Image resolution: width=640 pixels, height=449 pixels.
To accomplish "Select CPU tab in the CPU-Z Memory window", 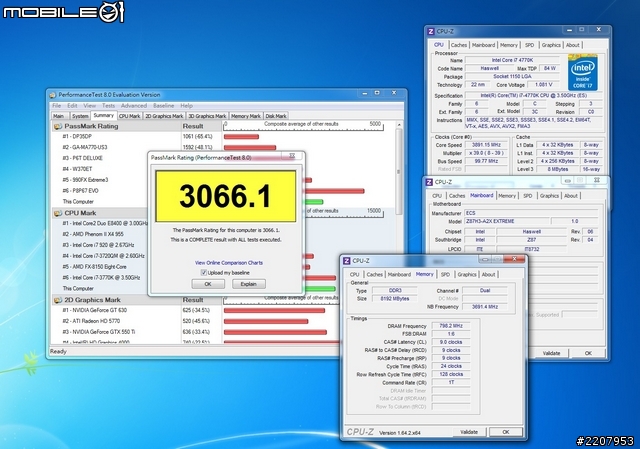I will (354, 275).
